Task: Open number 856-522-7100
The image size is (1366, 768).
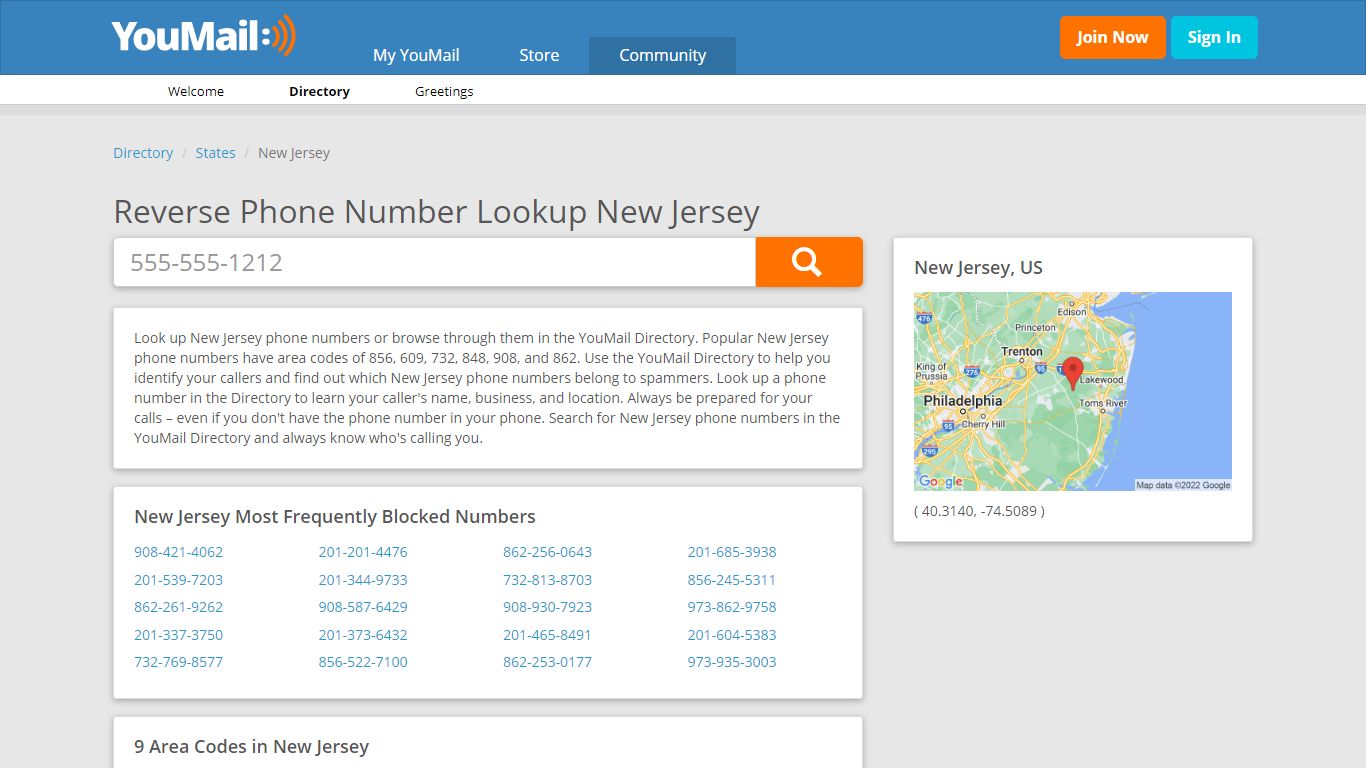Action: click(x=363, y=662)
